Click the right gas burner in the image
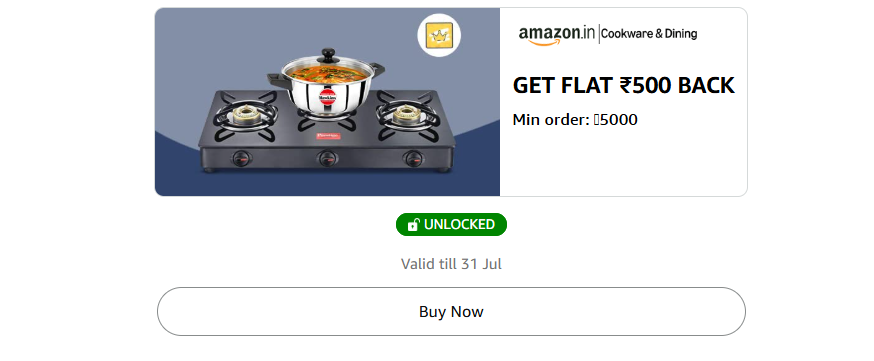 pyautogui.click(x=407, y=116)
